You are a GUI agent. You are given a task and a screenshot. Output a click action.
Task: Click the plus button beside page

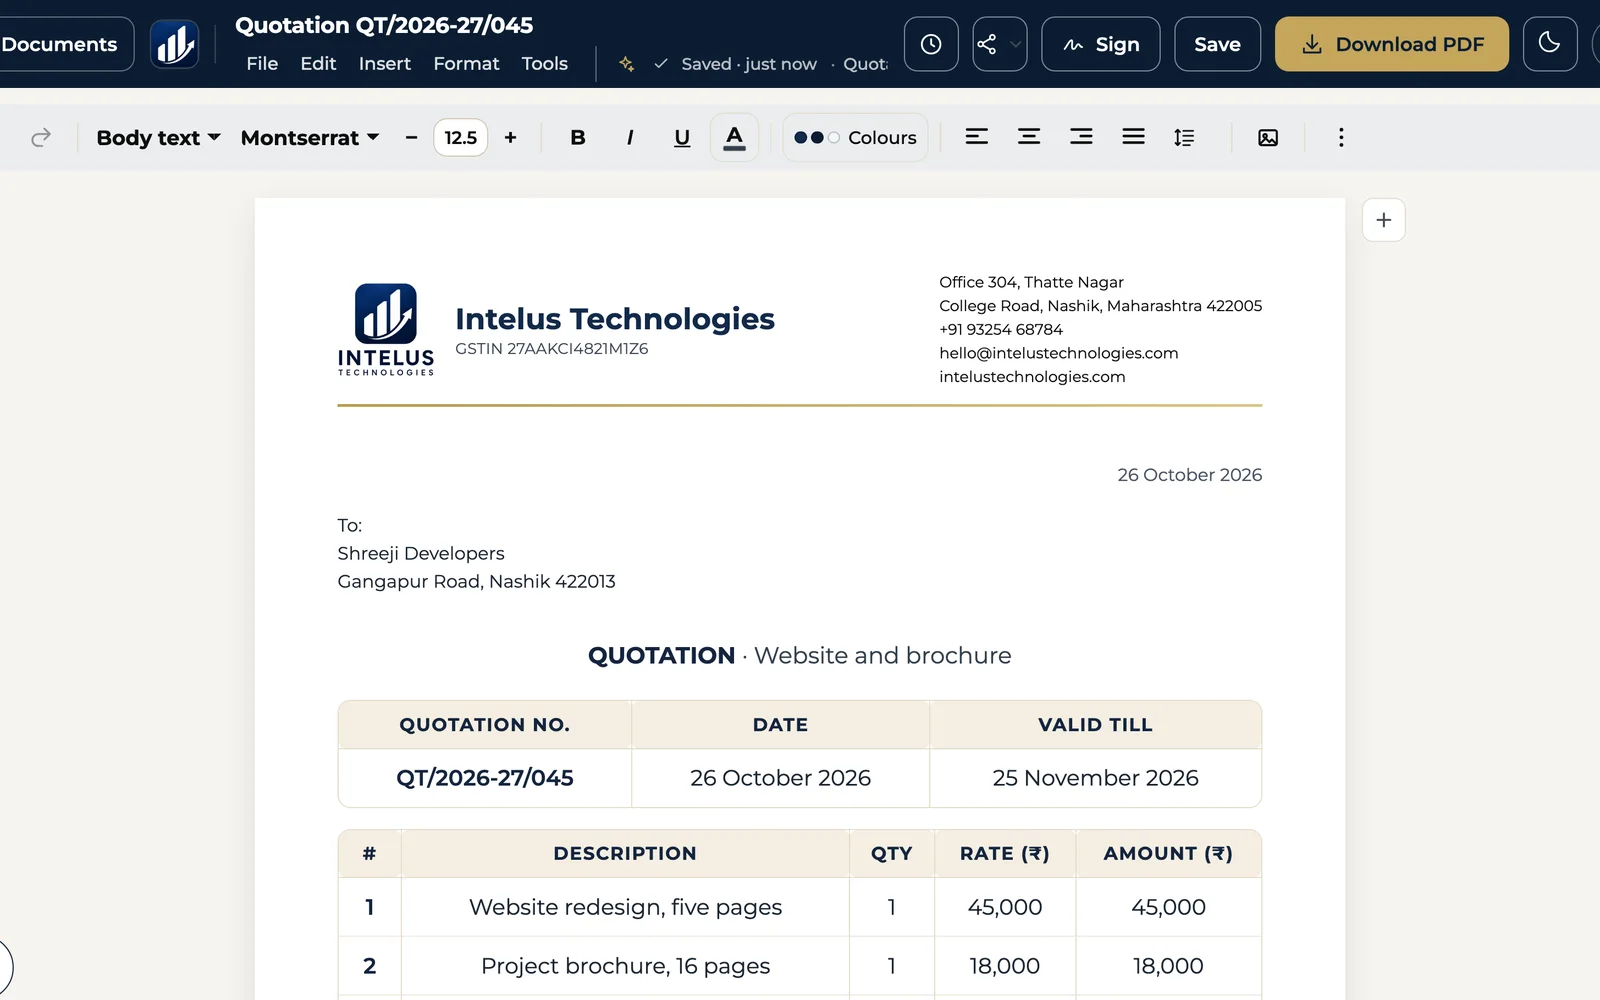1384,220
